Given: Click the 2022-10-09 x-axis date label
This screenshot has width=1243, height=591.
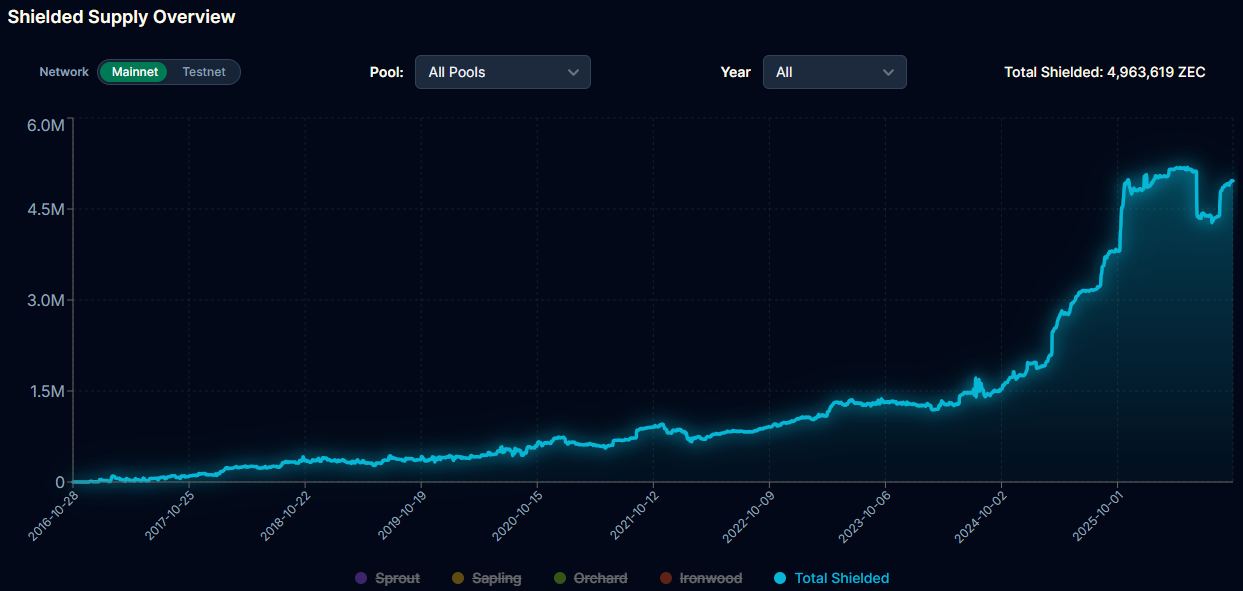Looking at the screenshot, I should click(x=750, y=515).
